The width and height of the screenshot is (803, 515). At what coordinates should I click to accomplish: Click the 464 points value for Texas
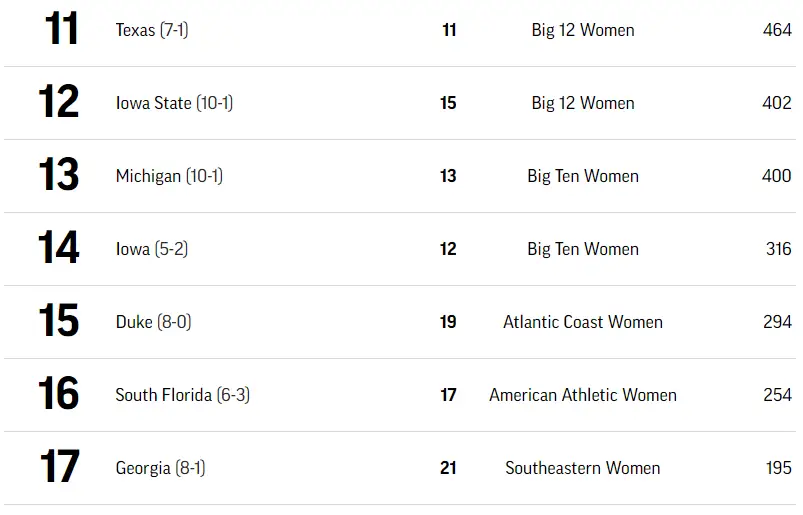[777, 30]
